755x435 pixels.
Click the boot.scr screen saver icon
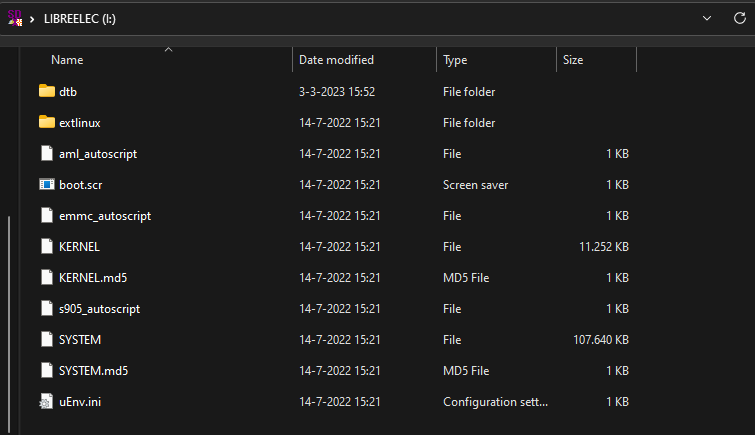click(x=46, y=184)
